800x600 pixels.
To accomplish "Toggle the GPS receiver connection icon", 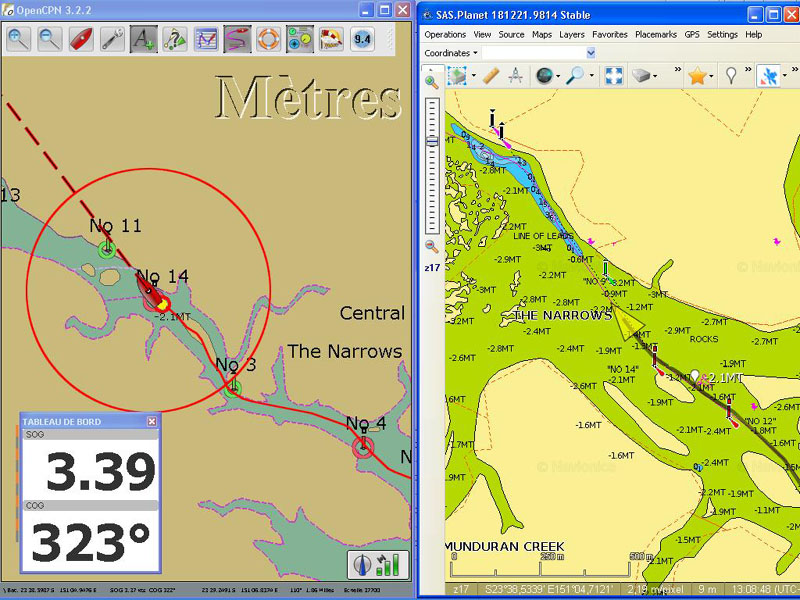I will pos(768,76).
